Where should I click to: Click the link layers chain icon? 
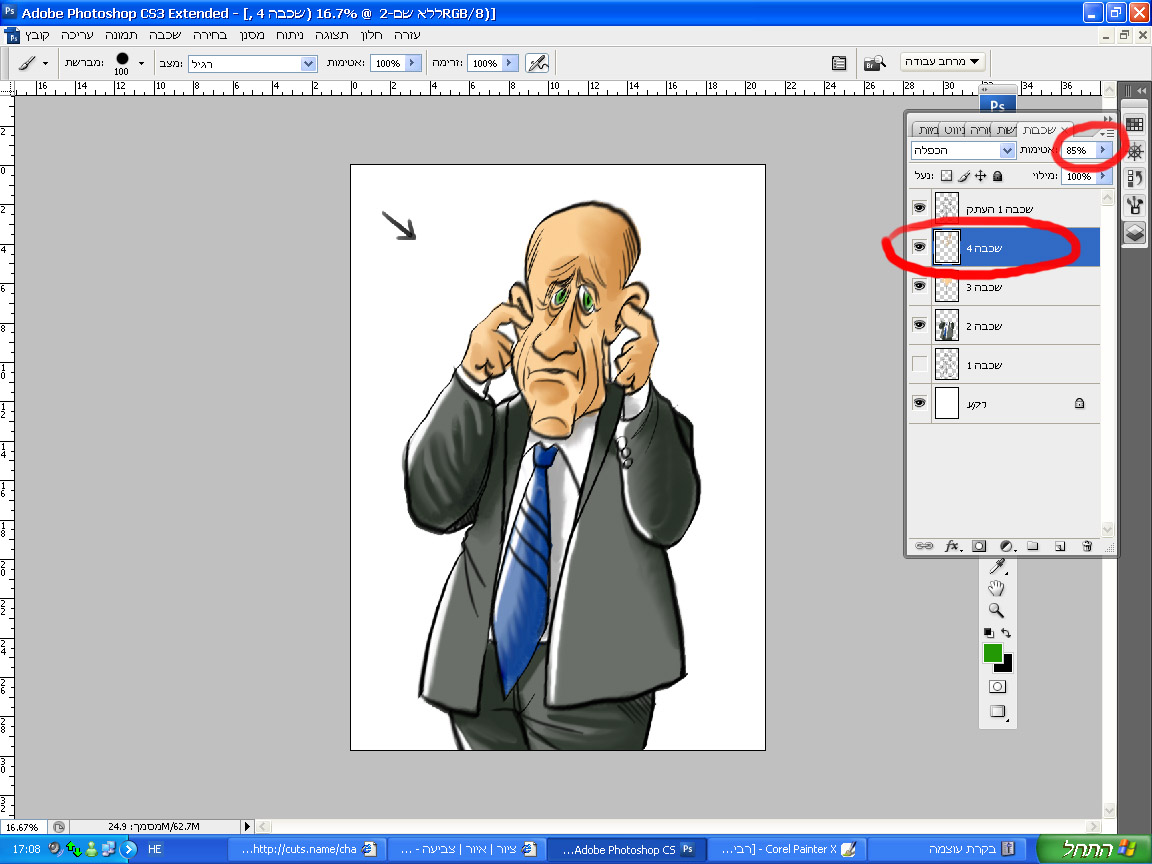pyautogui.click(x=924, y=546)
